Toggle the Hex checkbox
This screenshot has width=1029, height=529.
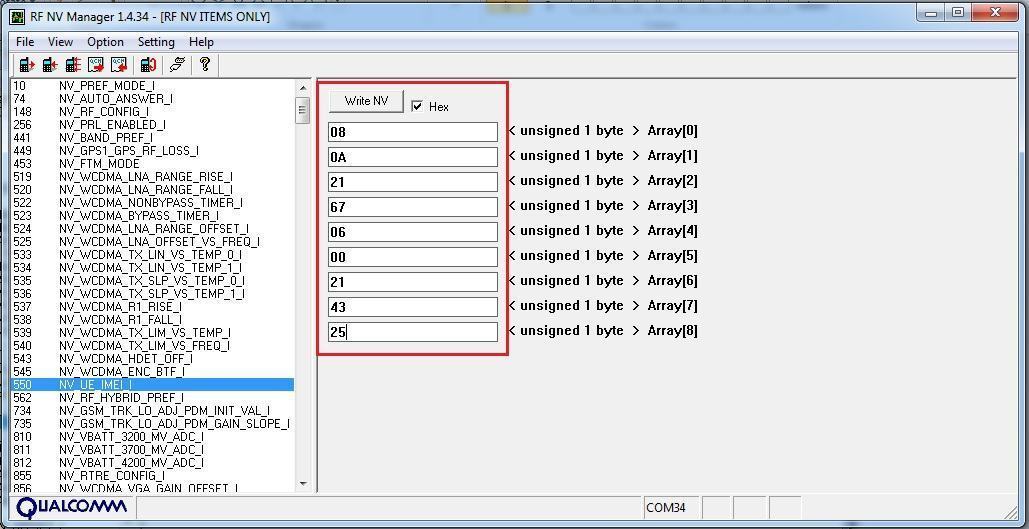click(417, 106)
